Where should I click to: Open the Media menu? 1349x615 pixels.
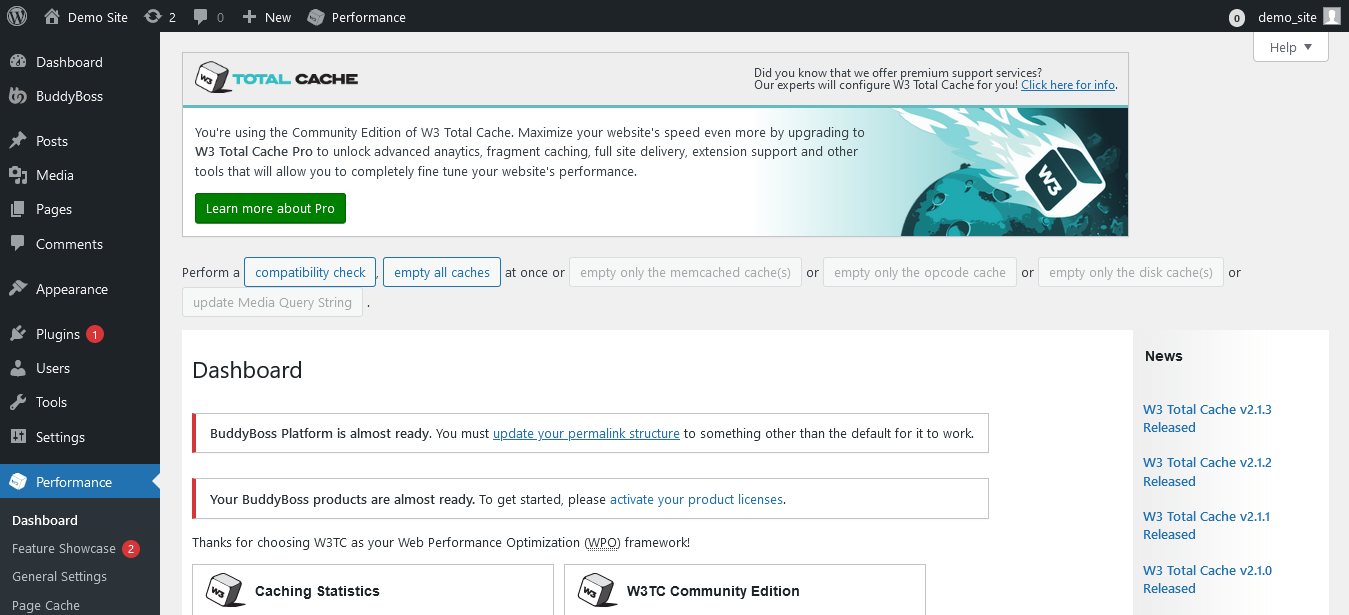coord(80,175)
